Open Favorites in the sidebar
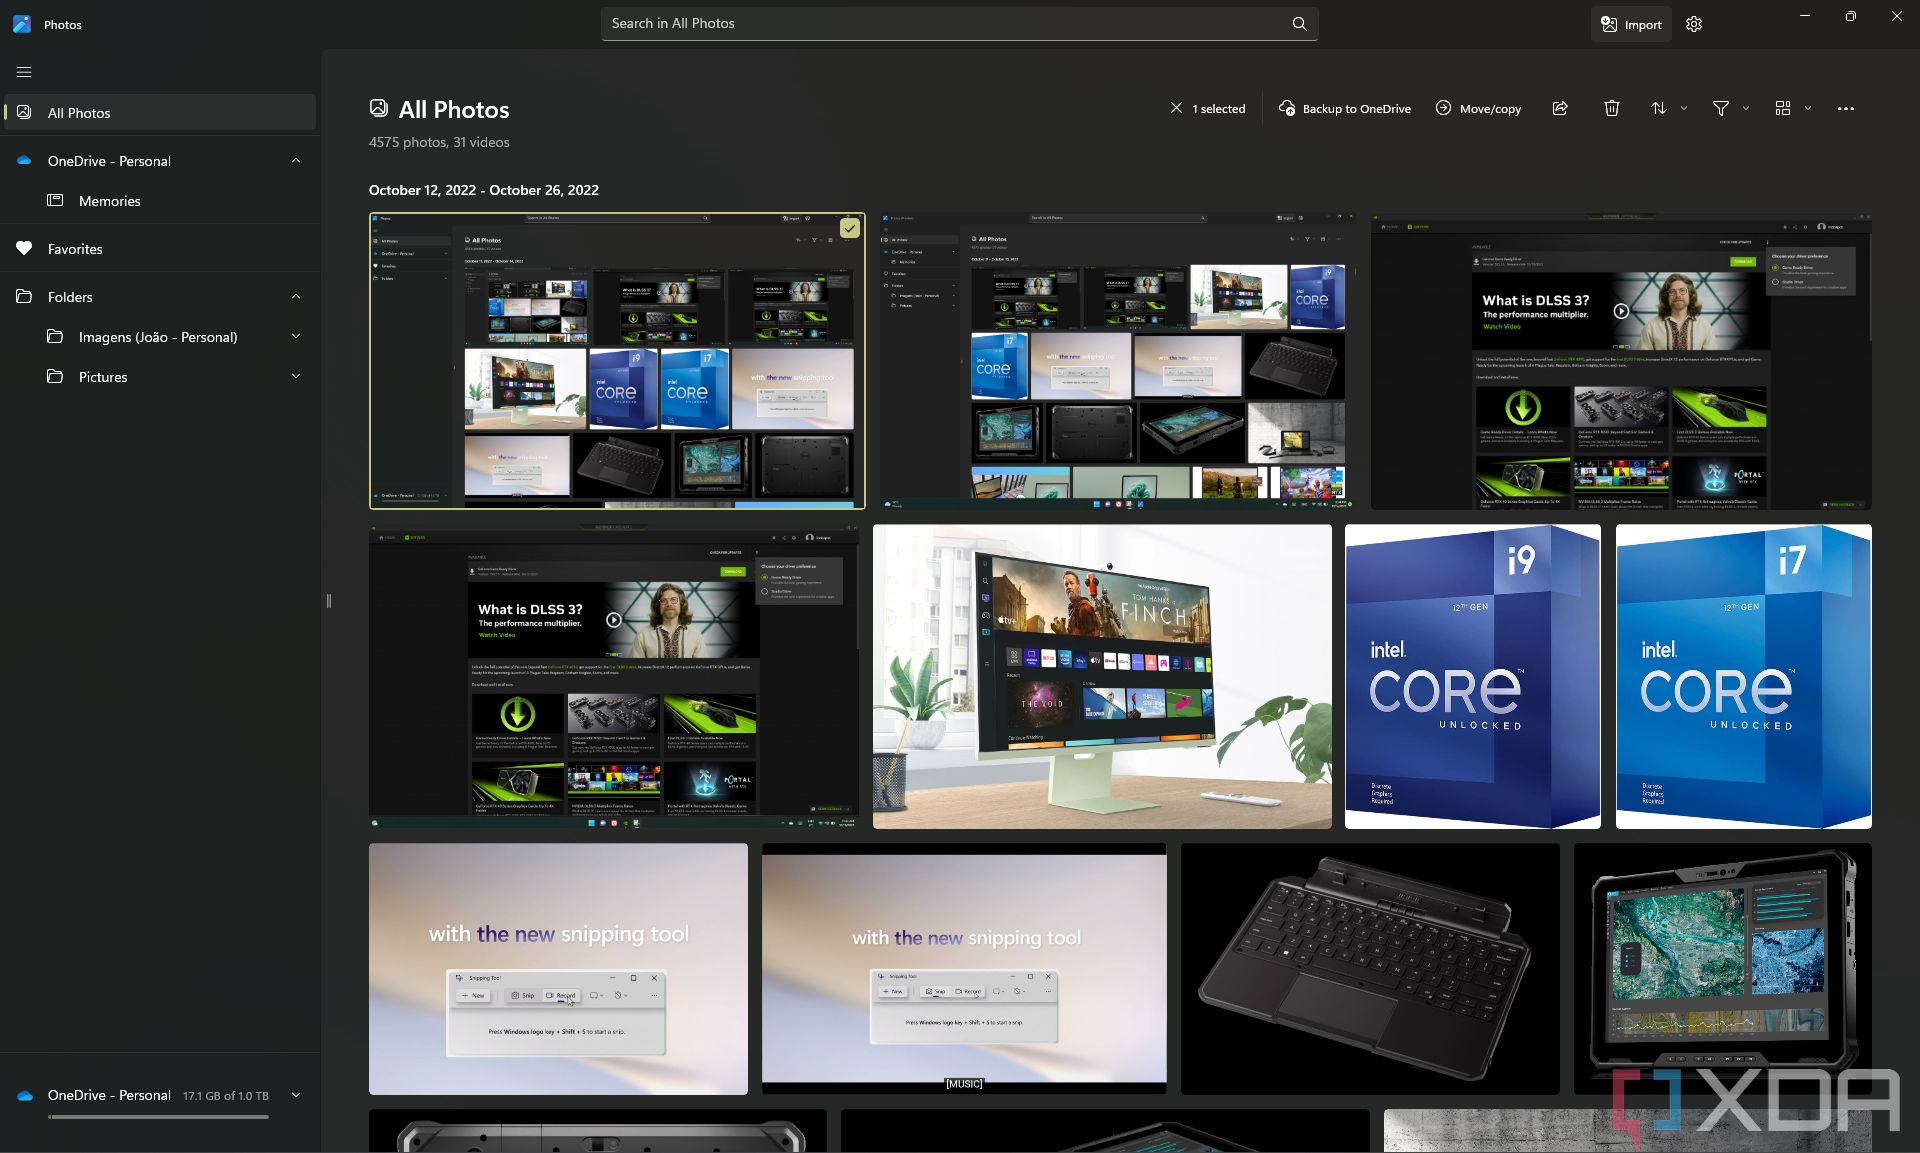The width and height of the screenshot is (1920, 1153). pyautogui.click(x=75, y=249)
